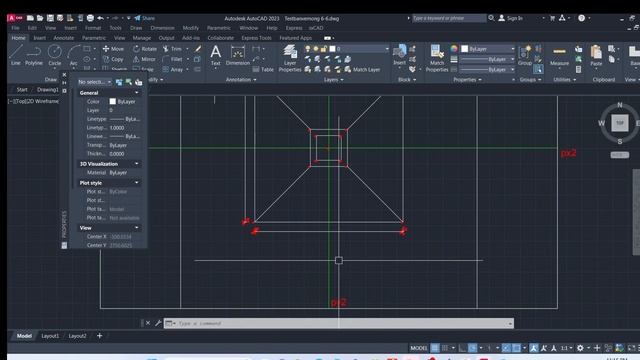This screenshot has width=640, height=360.
Task: Click the Trim tool
Action: [172, 49]
